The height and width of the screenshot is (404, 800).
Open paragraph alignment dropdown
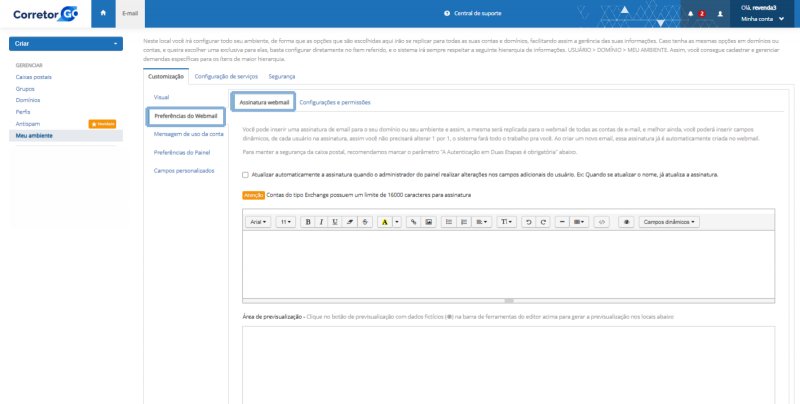481,222
